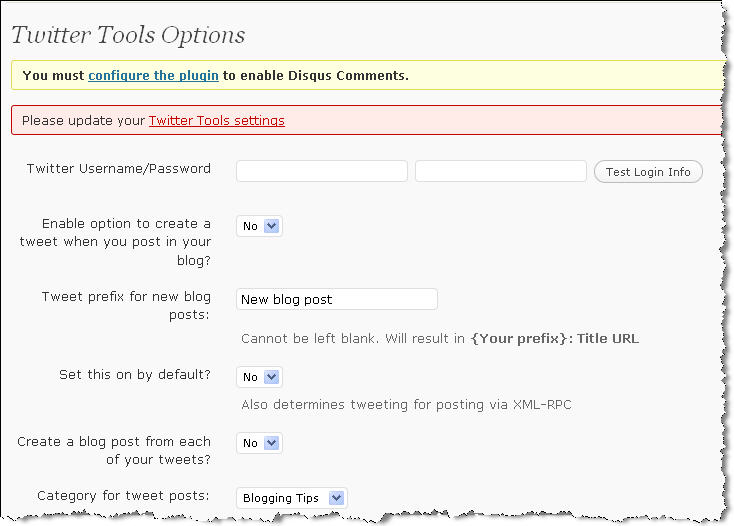Open the 'Create a blog post from each tweet' dropdown
This screenshot has height=526, width=734.
tap(259, 443)
